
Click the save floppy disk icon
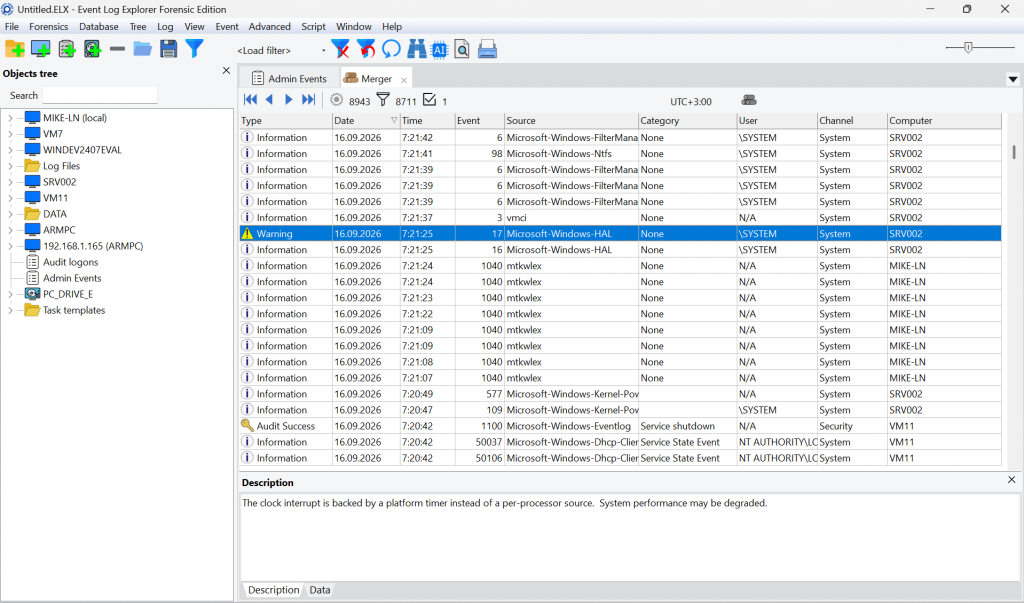pyautogui.click(x=168, y=49)
